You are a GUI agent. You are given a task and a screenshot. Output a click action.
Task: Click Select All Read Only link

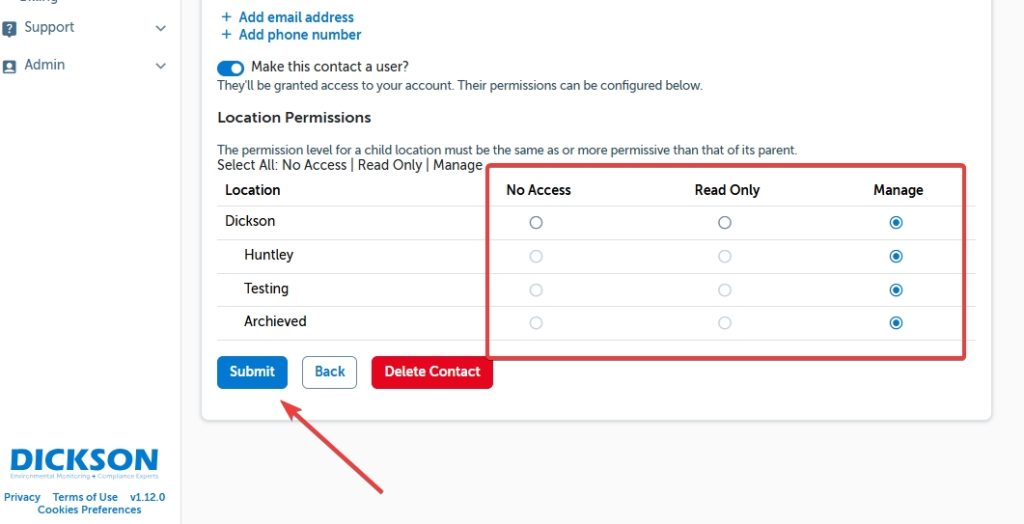click(390, 165)
